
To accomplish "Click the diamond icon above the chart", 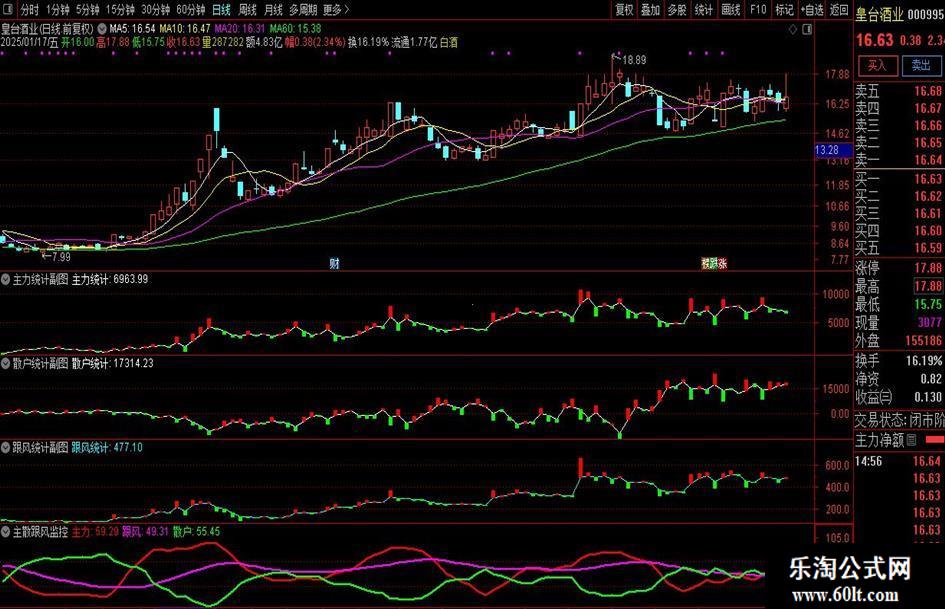I will [793, 29].
